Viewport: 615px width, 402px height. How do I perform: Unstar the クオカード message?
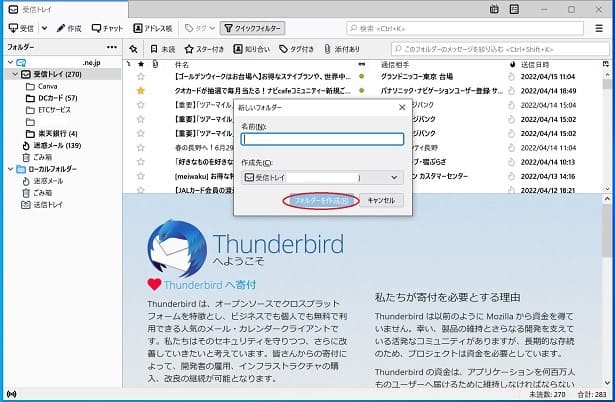pyautogui.click(x=140, y=91)
